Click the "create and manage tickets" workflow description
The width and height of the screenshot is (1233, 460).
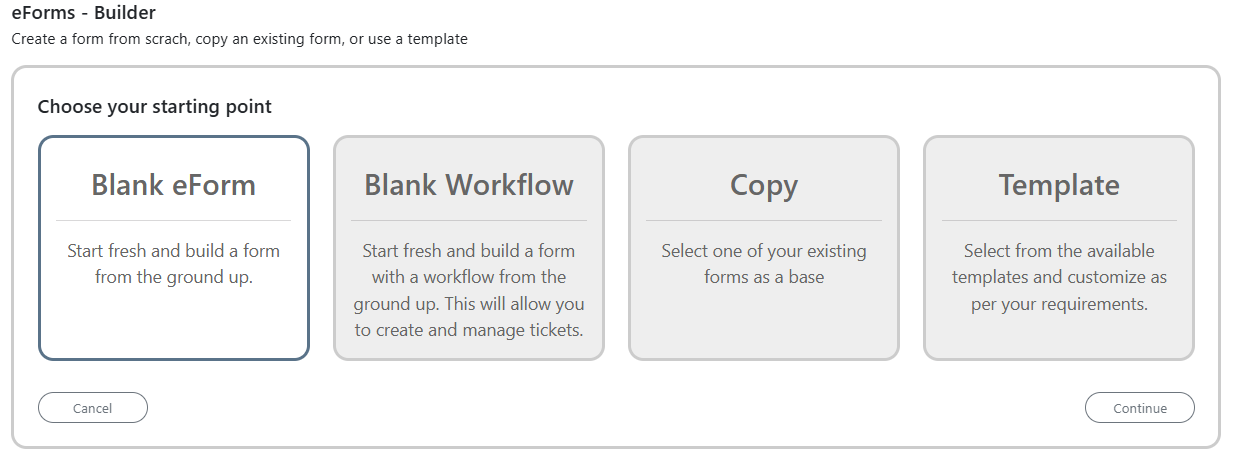469,290
